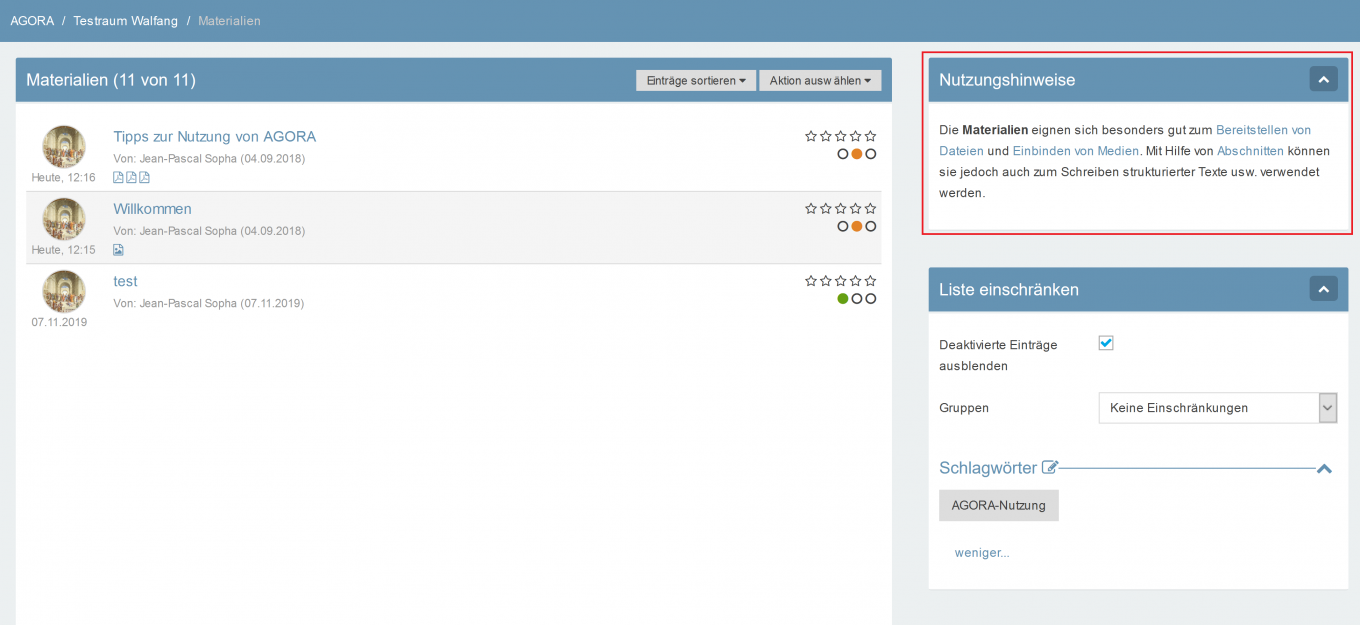The height and width of the screenshot is (625, 1360).
Task: Rate Tipps zur Nutzung entry five stars
Action: pyautogui.click(x=871, y=137)
